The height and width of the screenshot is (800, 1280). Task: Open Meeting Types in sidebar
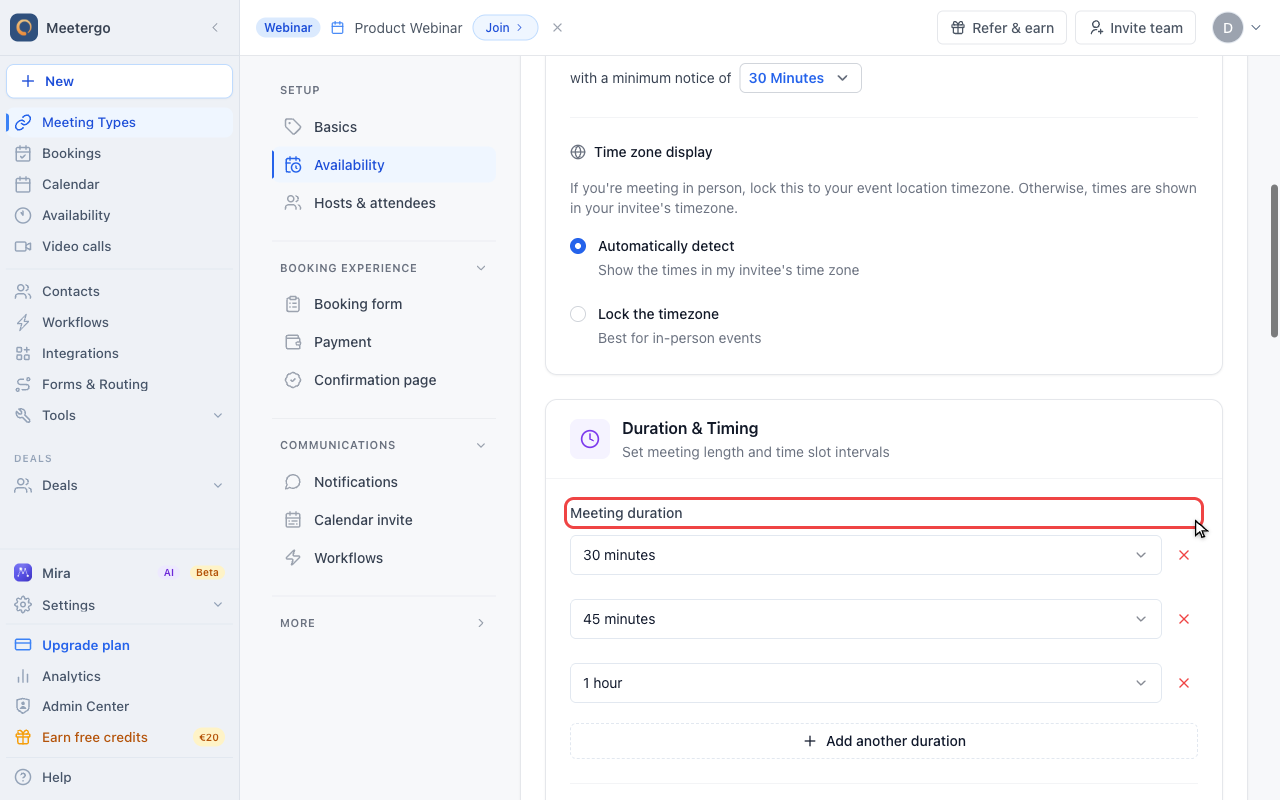point(119,122)
